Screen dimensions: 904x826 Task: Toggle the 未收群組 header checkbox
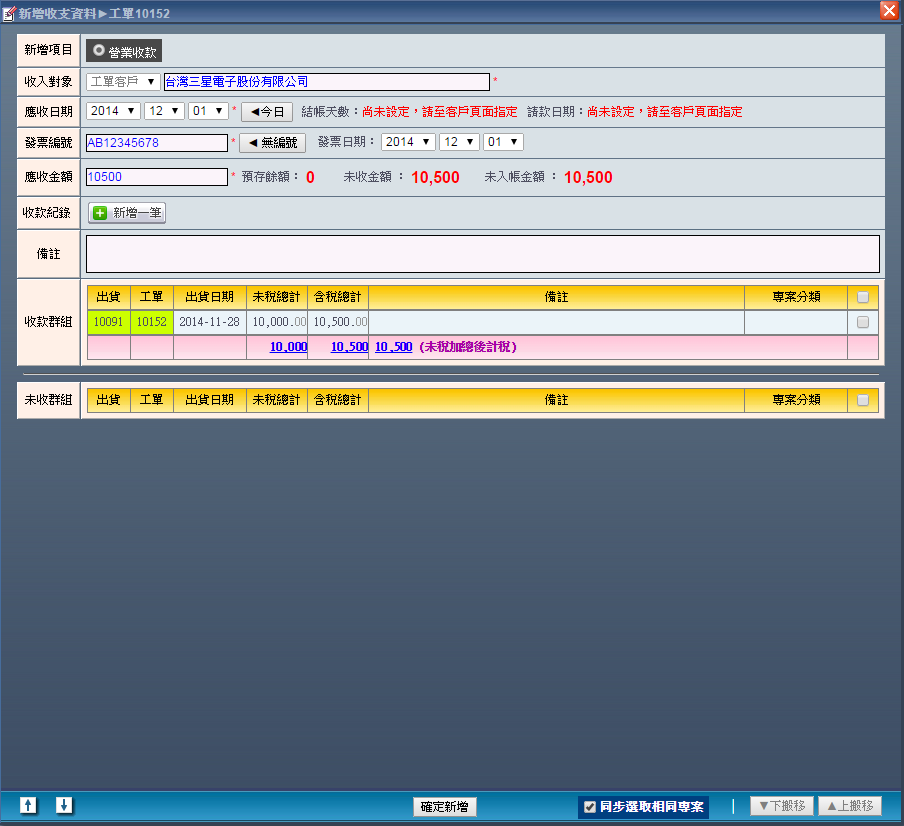[862, 400]
